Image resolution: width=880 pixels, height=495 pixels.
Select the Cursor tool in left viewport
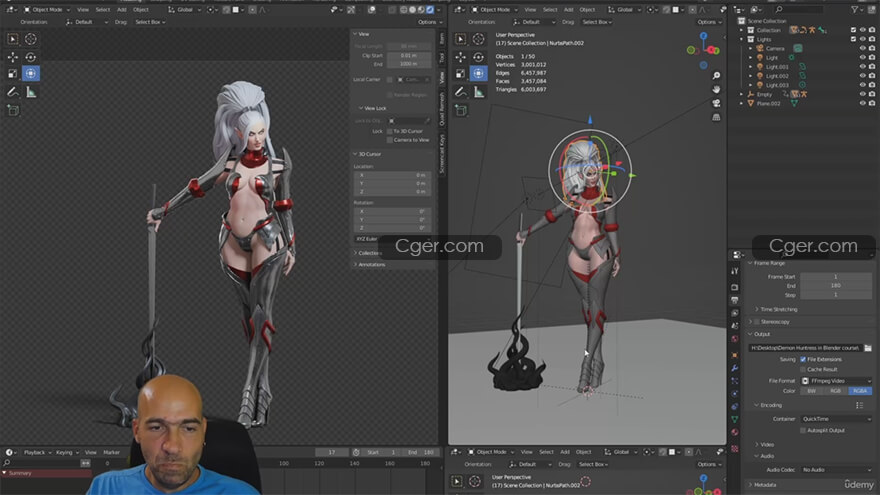[x=30, y=39]
